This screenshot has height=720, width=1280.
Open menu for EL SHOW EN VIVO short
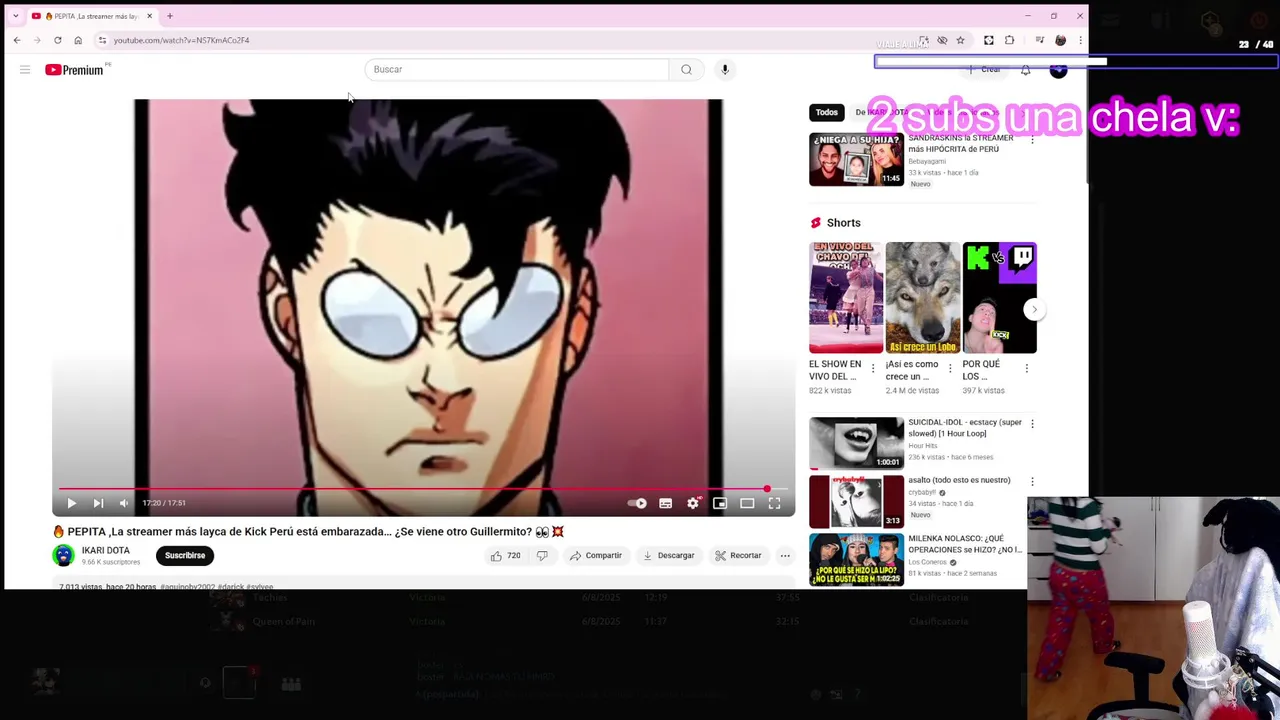point(872,369)
